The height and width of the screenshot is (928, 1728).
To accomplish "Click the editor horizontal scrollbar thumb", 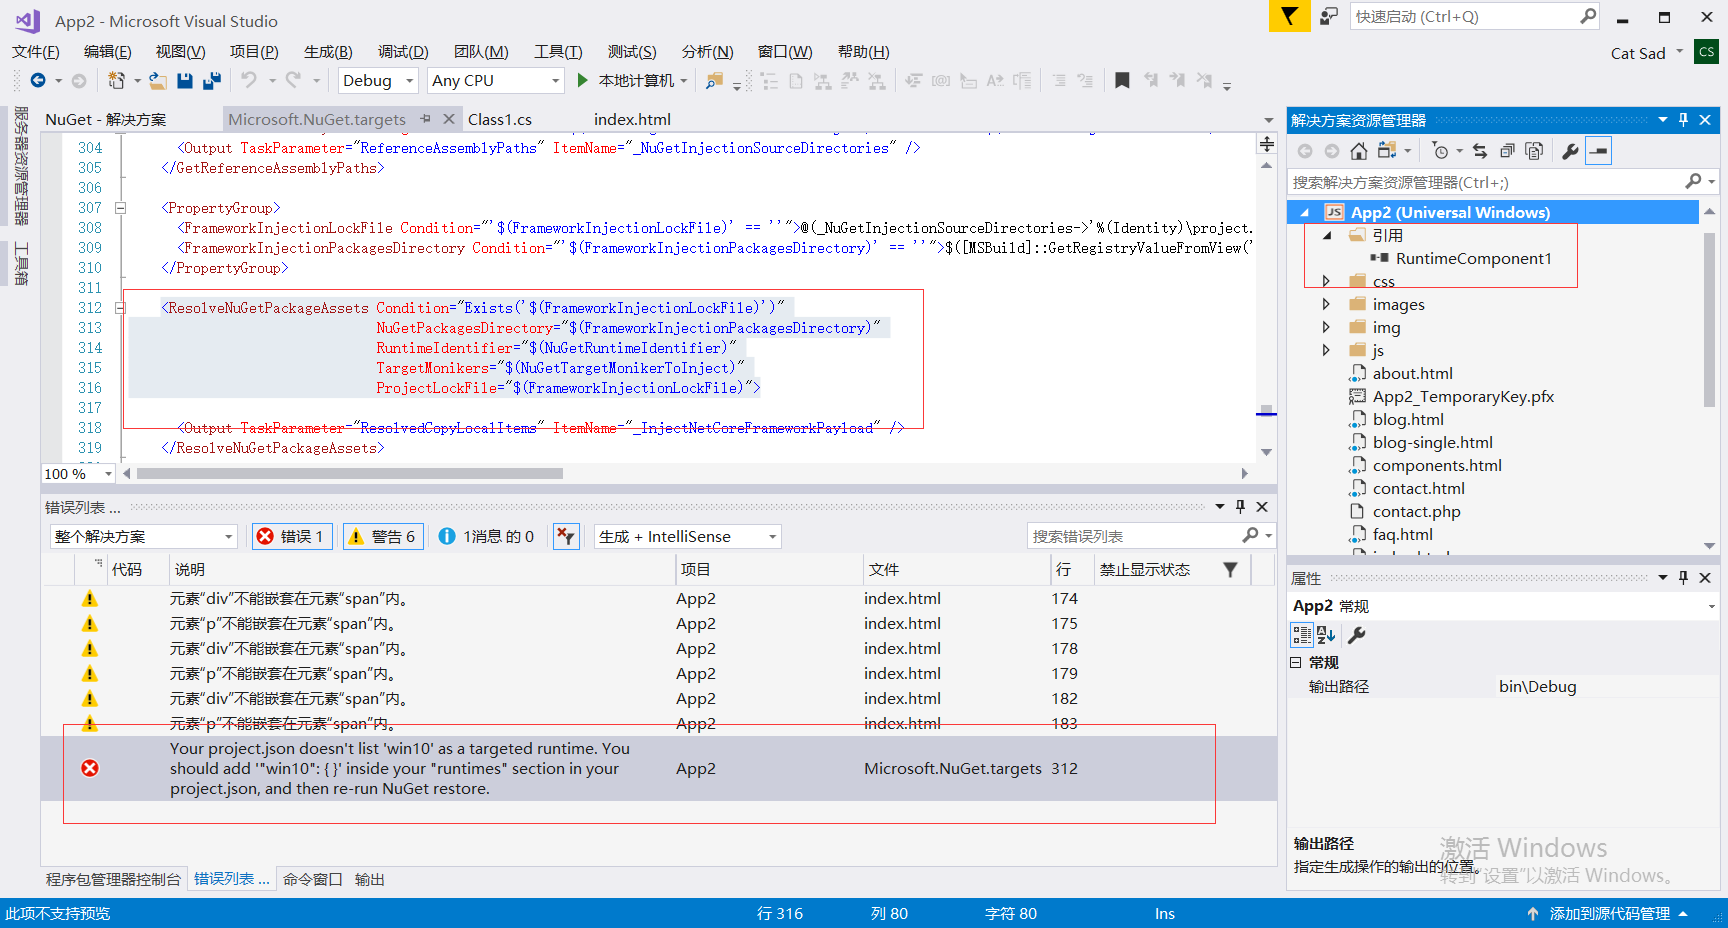I will (350, 474).
